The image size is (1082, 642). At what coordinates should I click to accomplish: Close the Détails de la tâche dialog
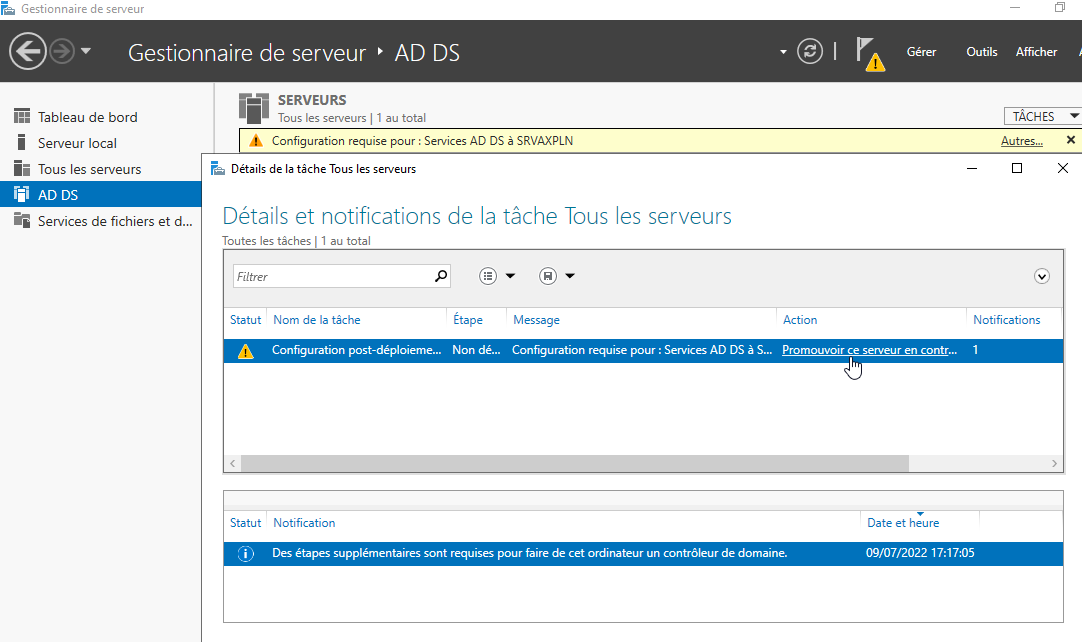(x=1063, y=168)
